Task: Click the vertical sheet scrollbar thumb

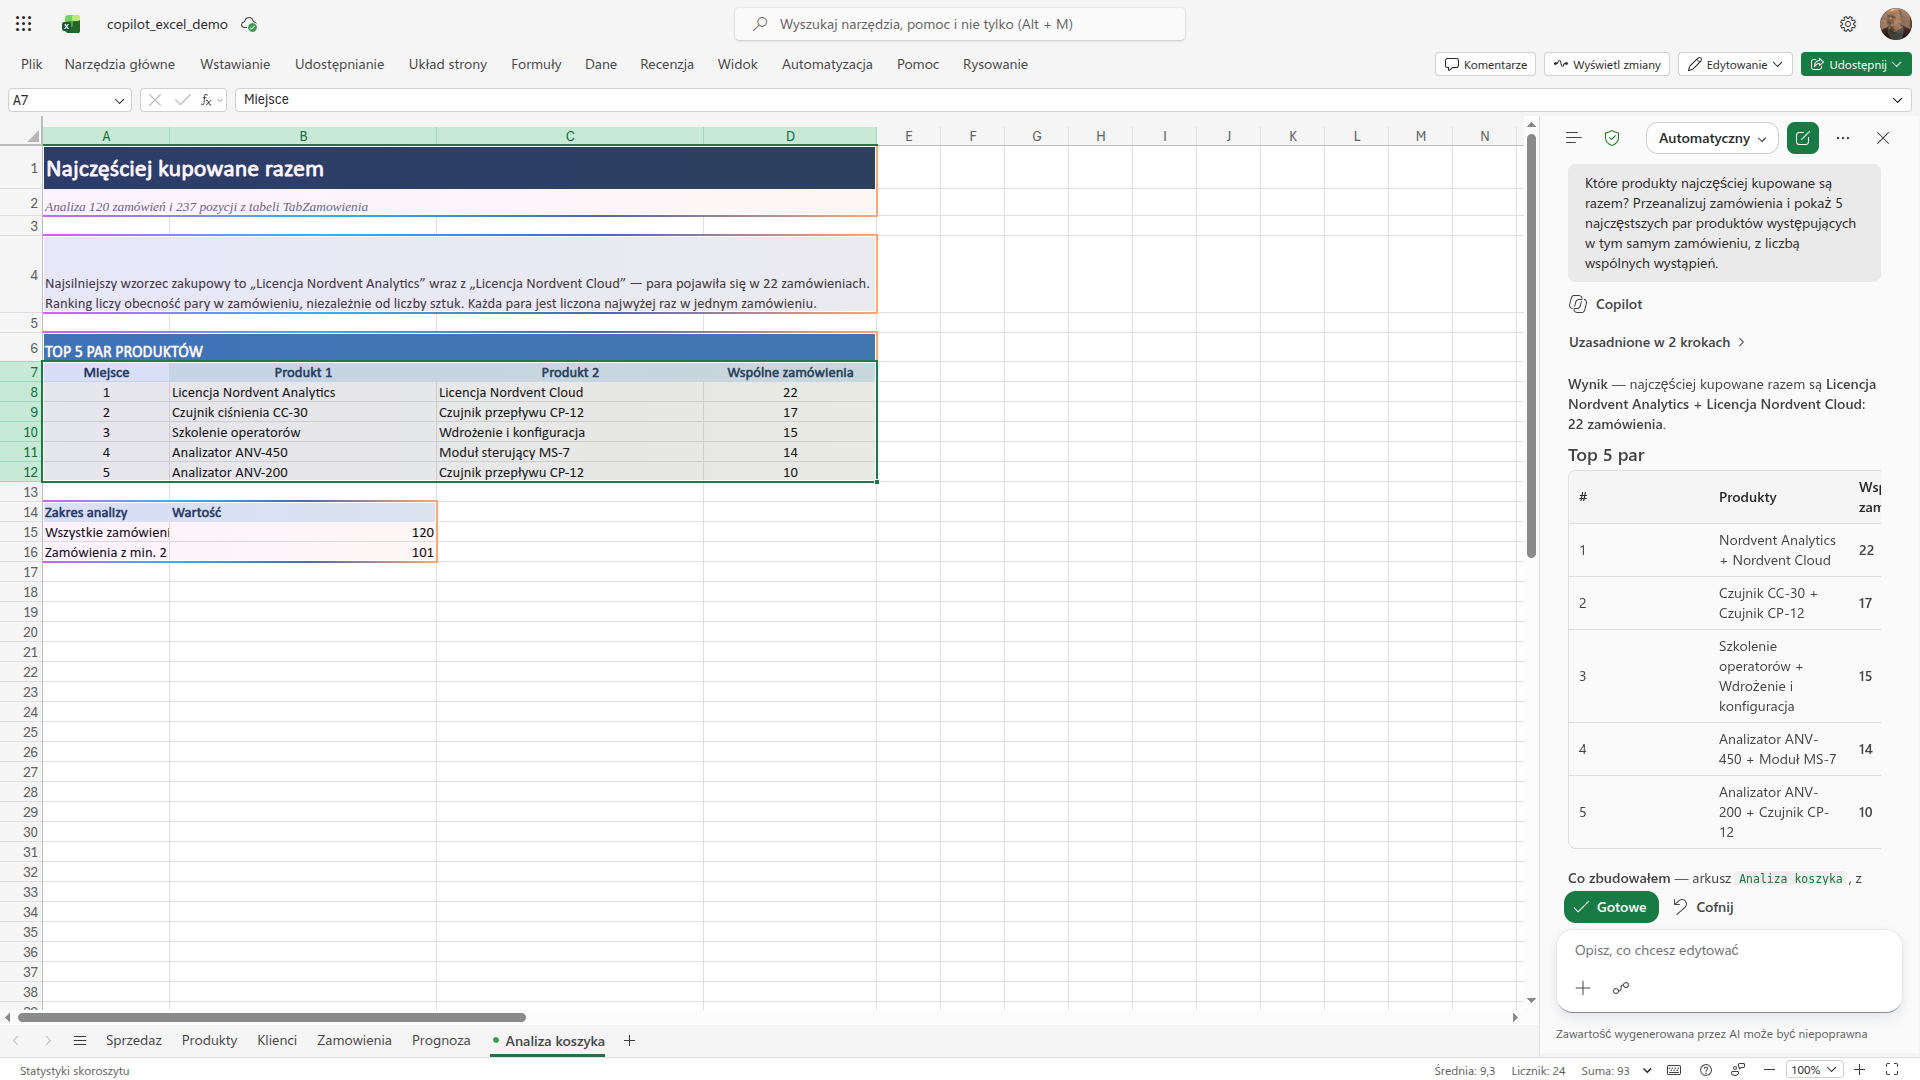Action: click(x=1531, y=345)
